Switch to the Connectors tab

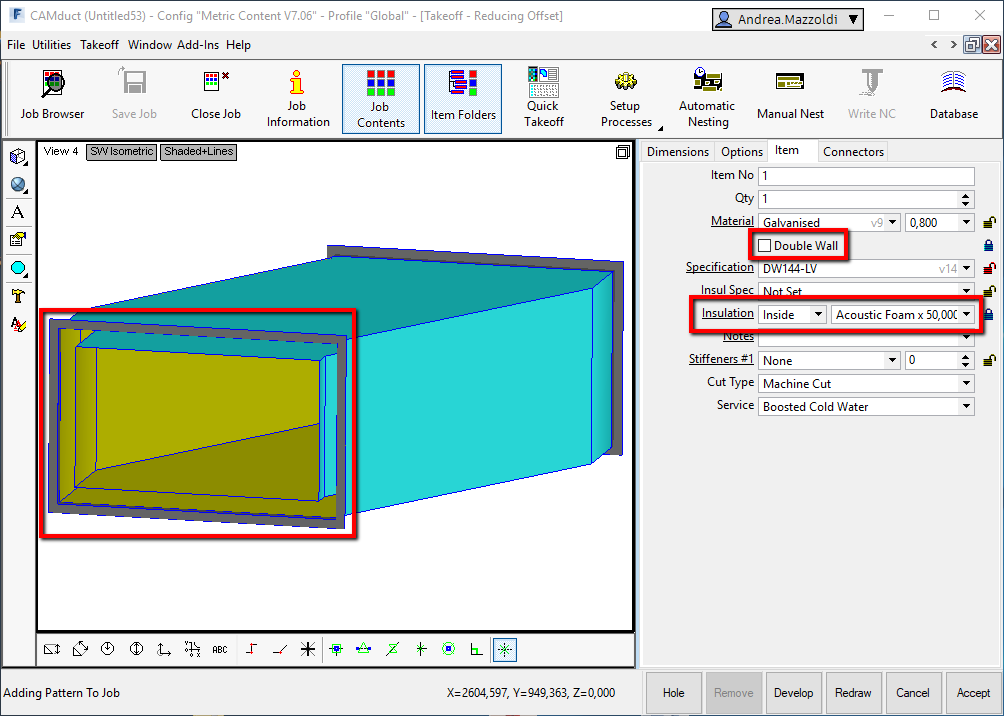click(852, 151)
